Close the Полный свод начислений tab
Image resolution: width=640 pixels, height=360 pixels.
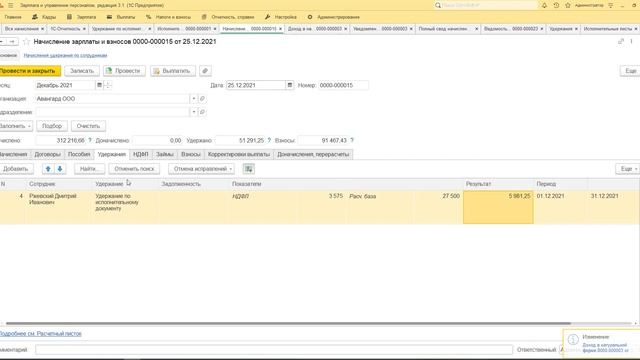pyautogui.click(x=476, y=29)
